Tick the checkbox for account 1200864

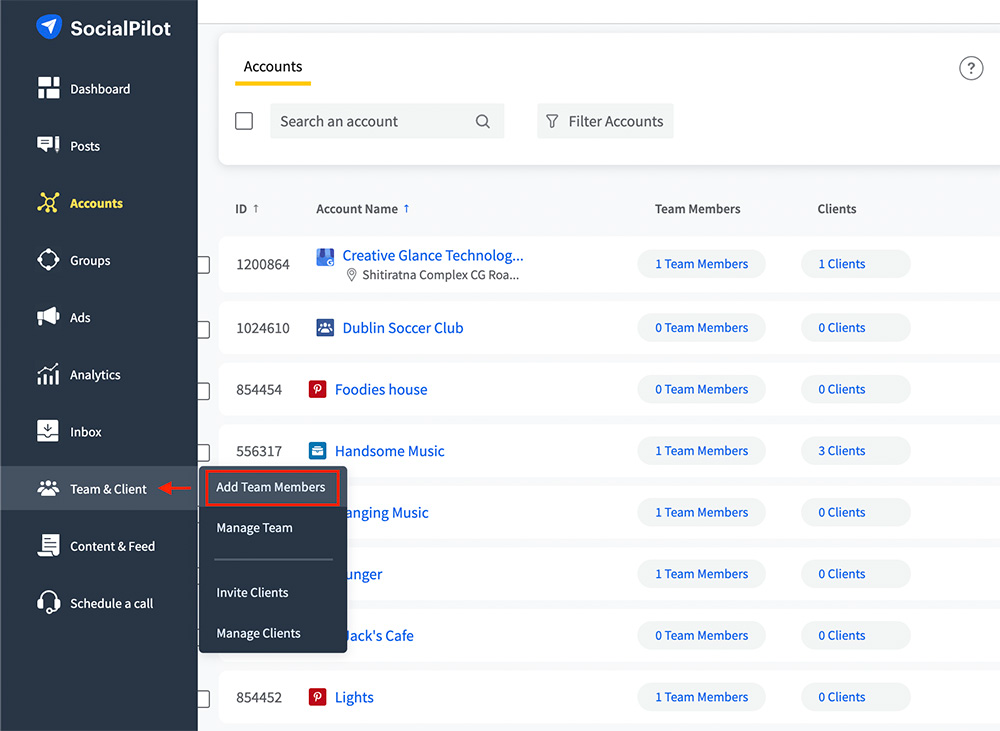203,265
